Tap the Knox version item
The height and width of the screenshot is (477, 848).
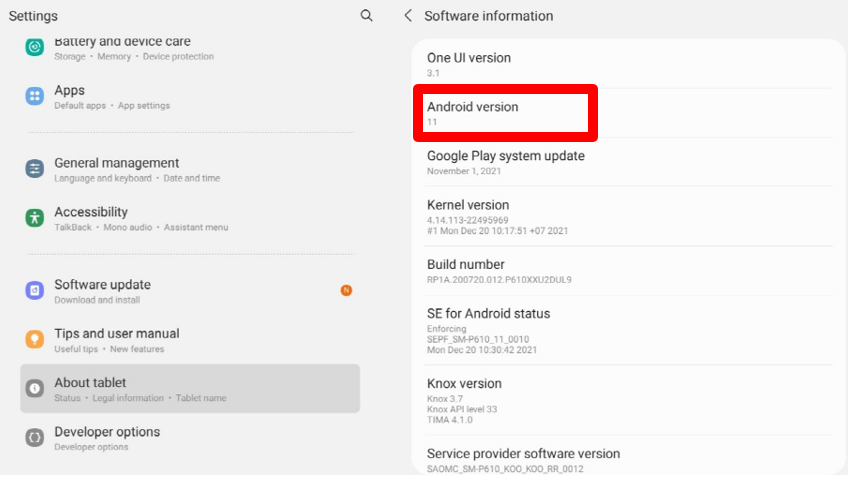click(x=620, y=400)
